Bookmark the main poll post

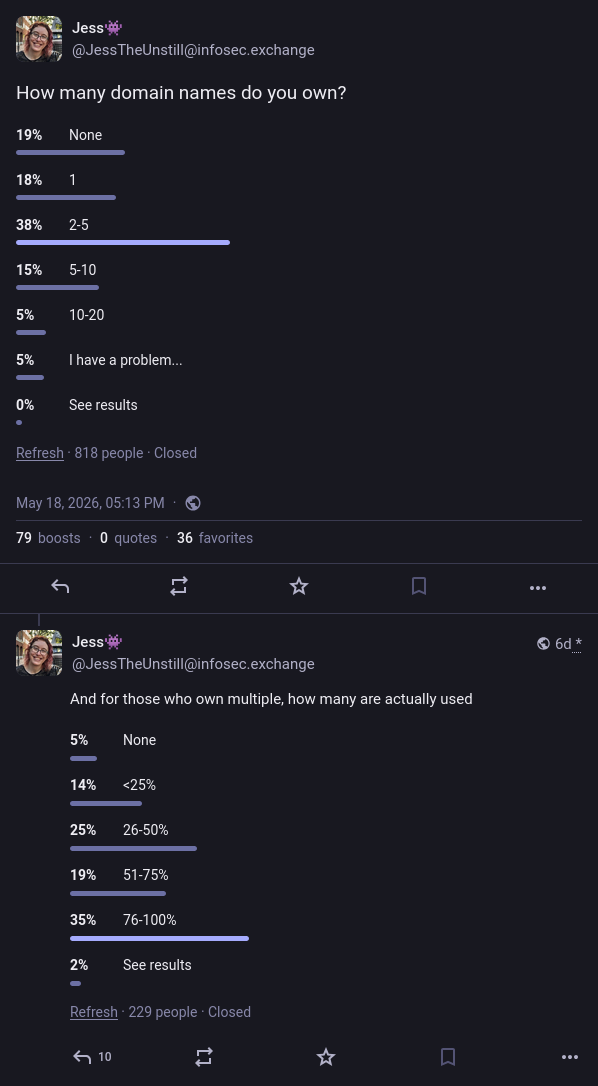coord(419,587)
